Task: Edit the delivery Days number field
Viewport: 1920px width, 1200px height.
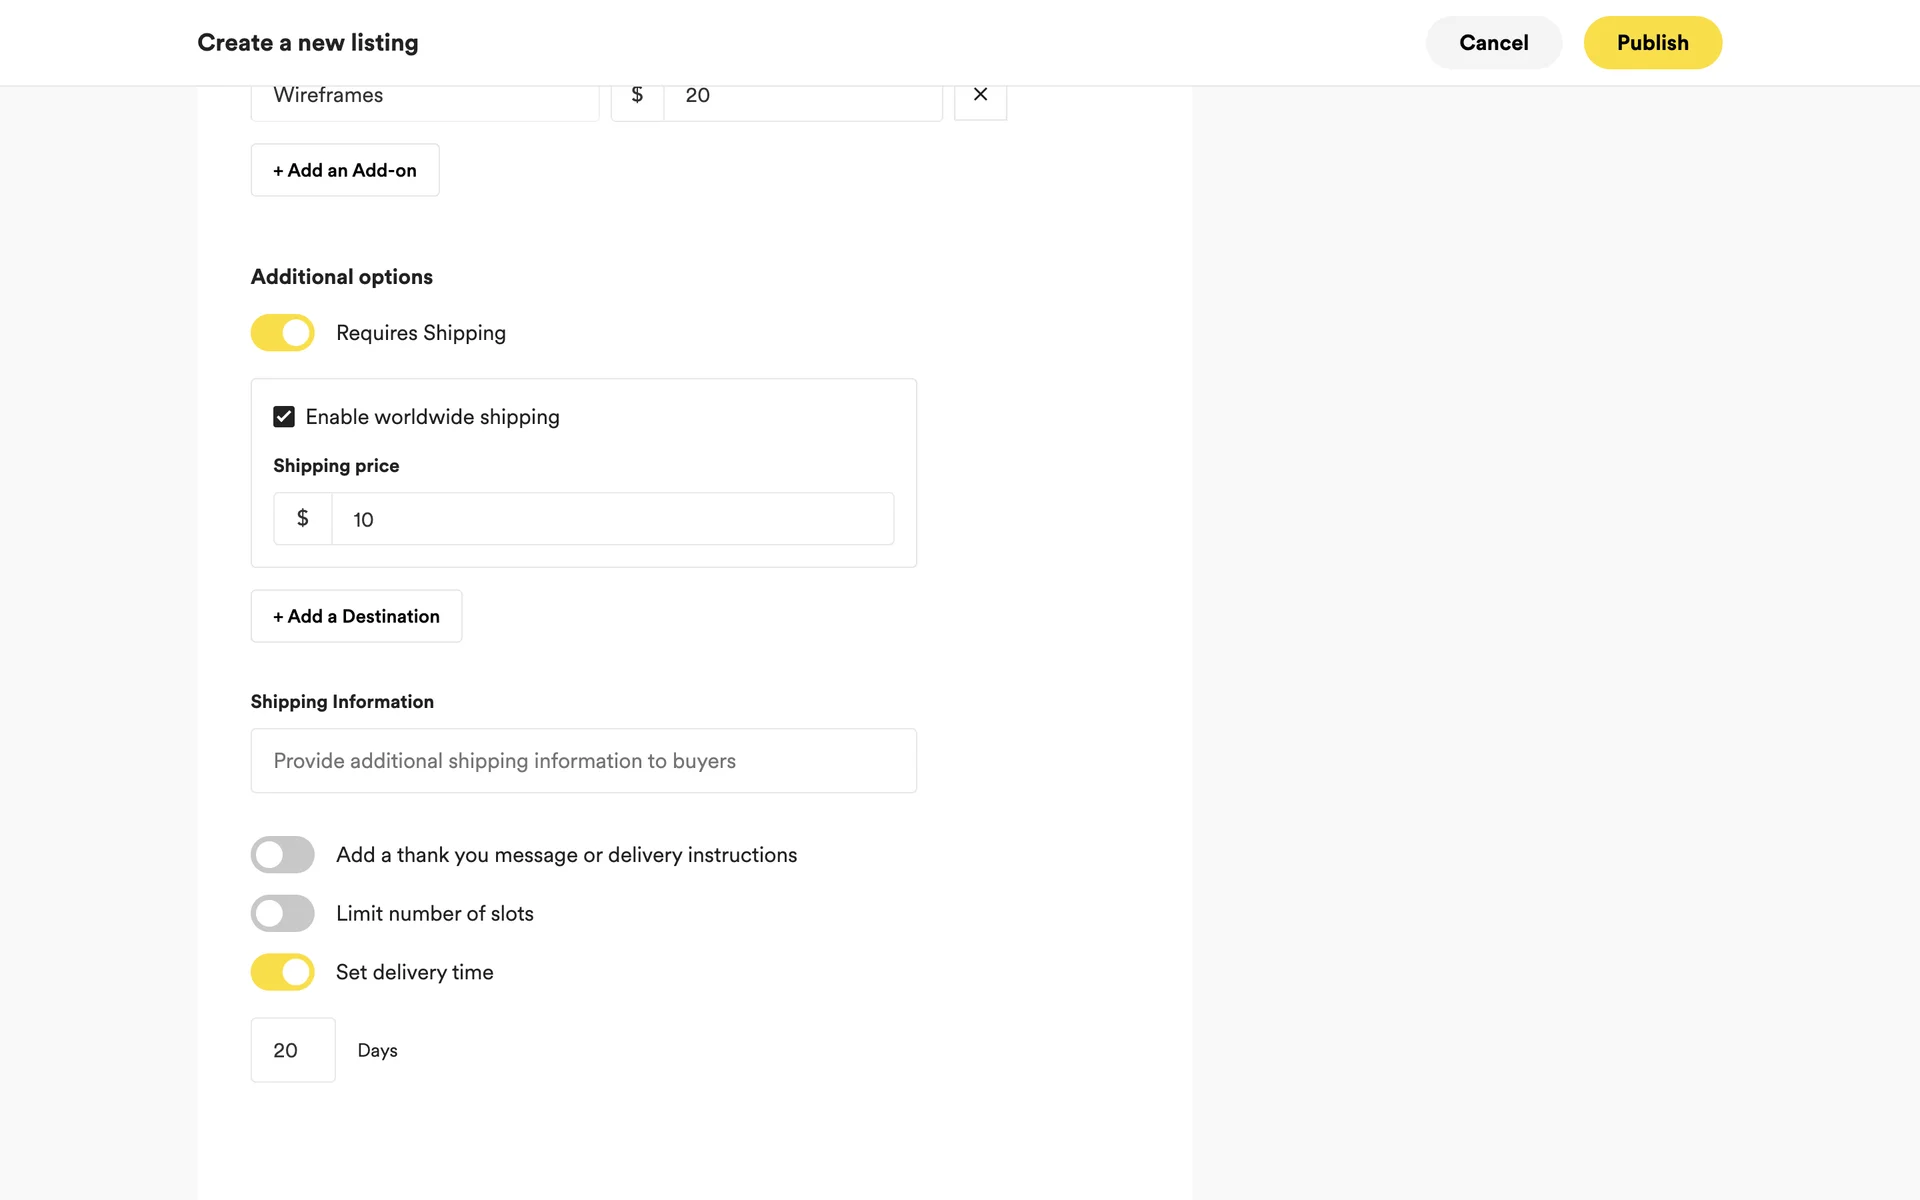Action: tap(292, 1050)
